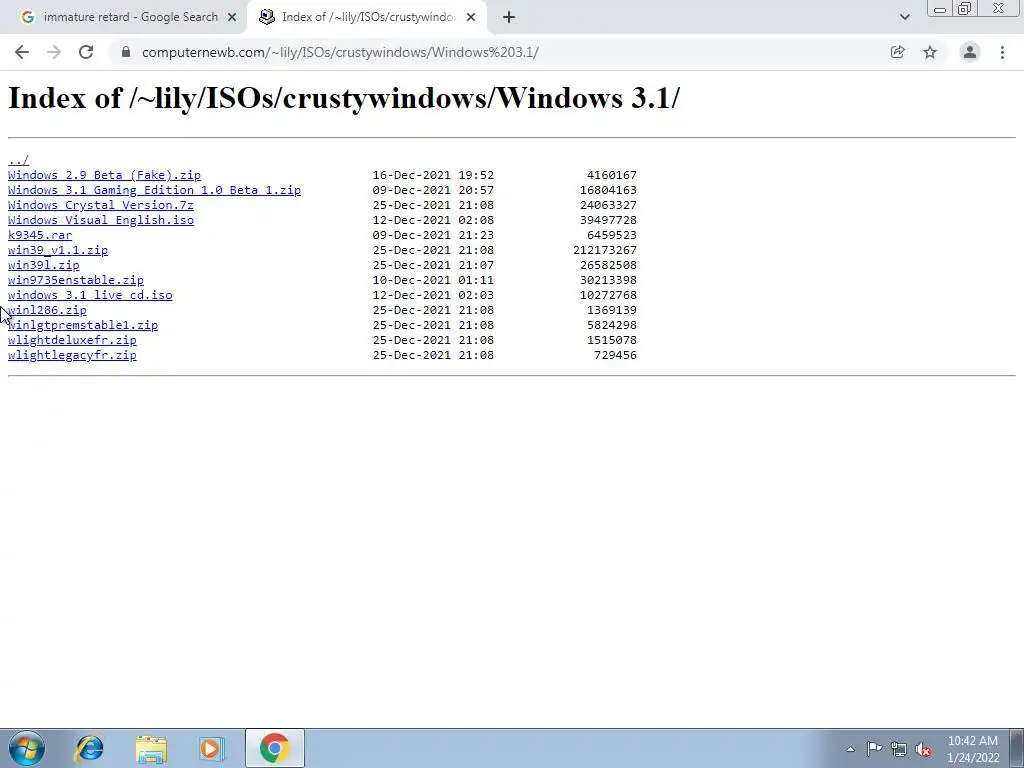Click size value 729456
Image resolution: width=1024 pixels, height=768 pixels.
(615, 355)
